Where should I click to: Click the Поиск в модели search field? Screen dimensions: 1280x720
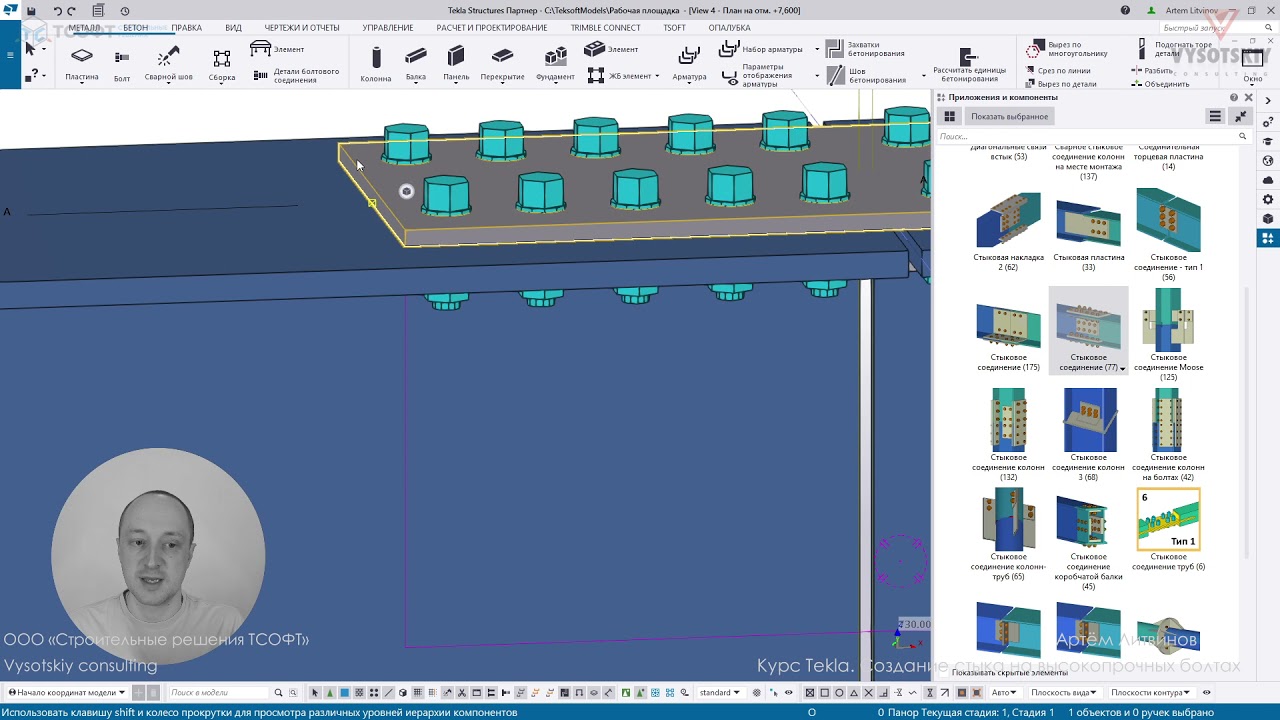[x=218, y=692]
